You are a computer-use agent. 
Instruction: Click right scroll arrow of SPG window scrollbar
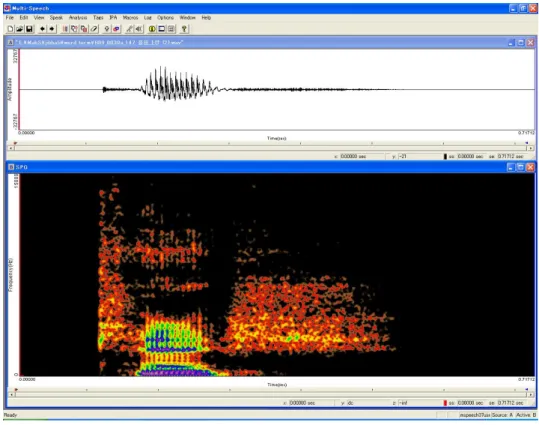531,395
